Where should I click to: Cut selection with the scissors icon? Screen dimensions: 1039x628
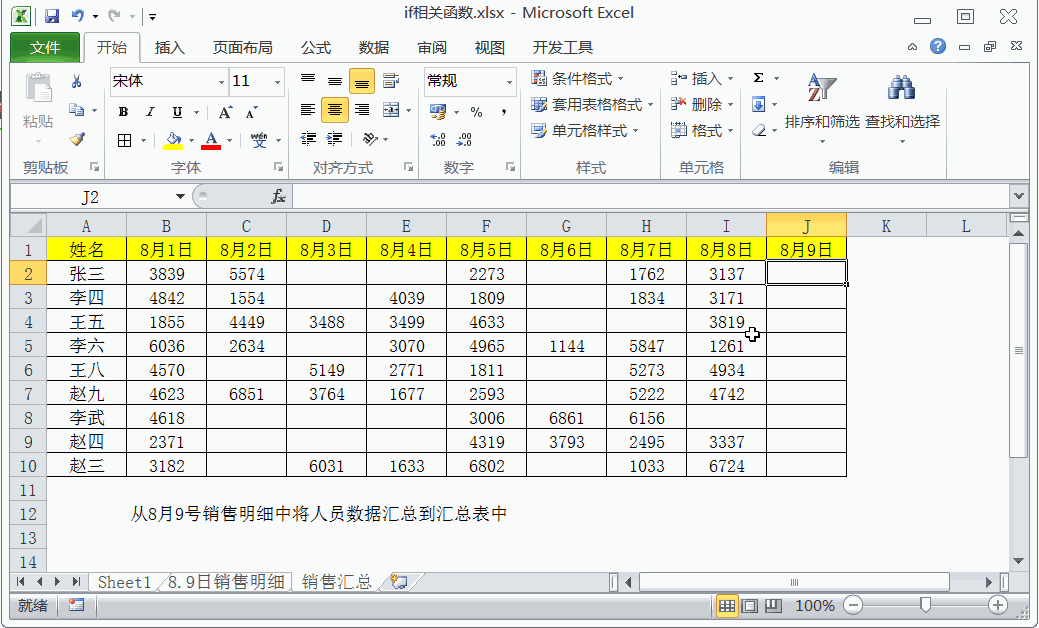click(x=77, y=81)
